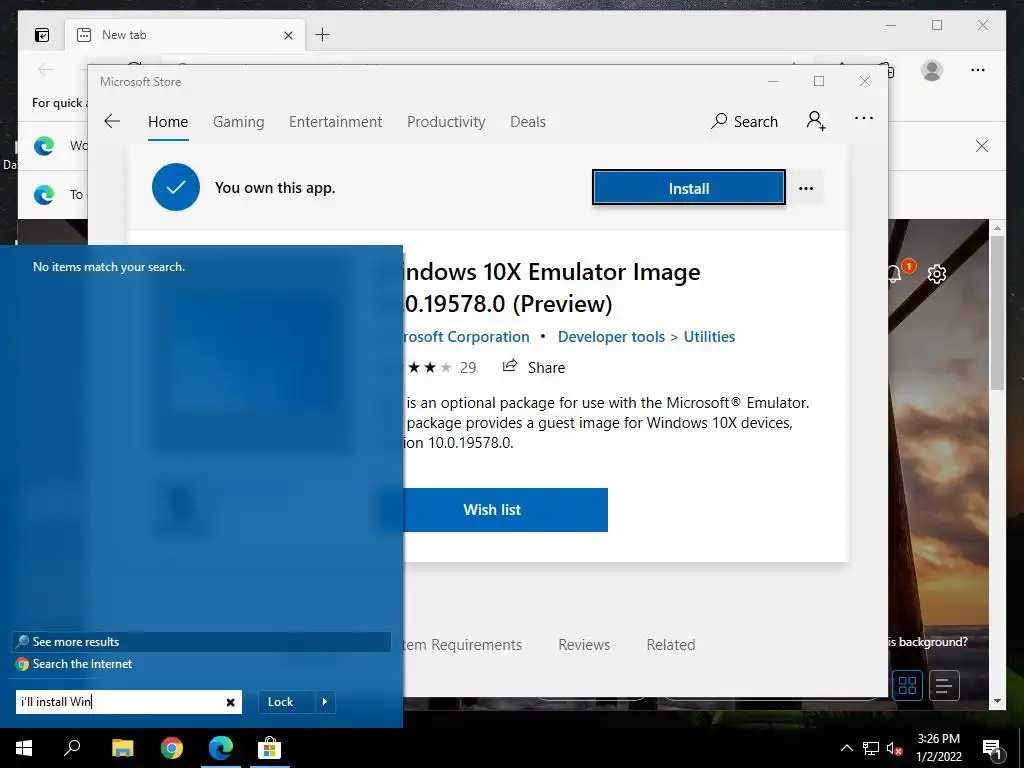
Task: Show hidden system tray icons
Action: pyautogui.click(x=846, y=748)
